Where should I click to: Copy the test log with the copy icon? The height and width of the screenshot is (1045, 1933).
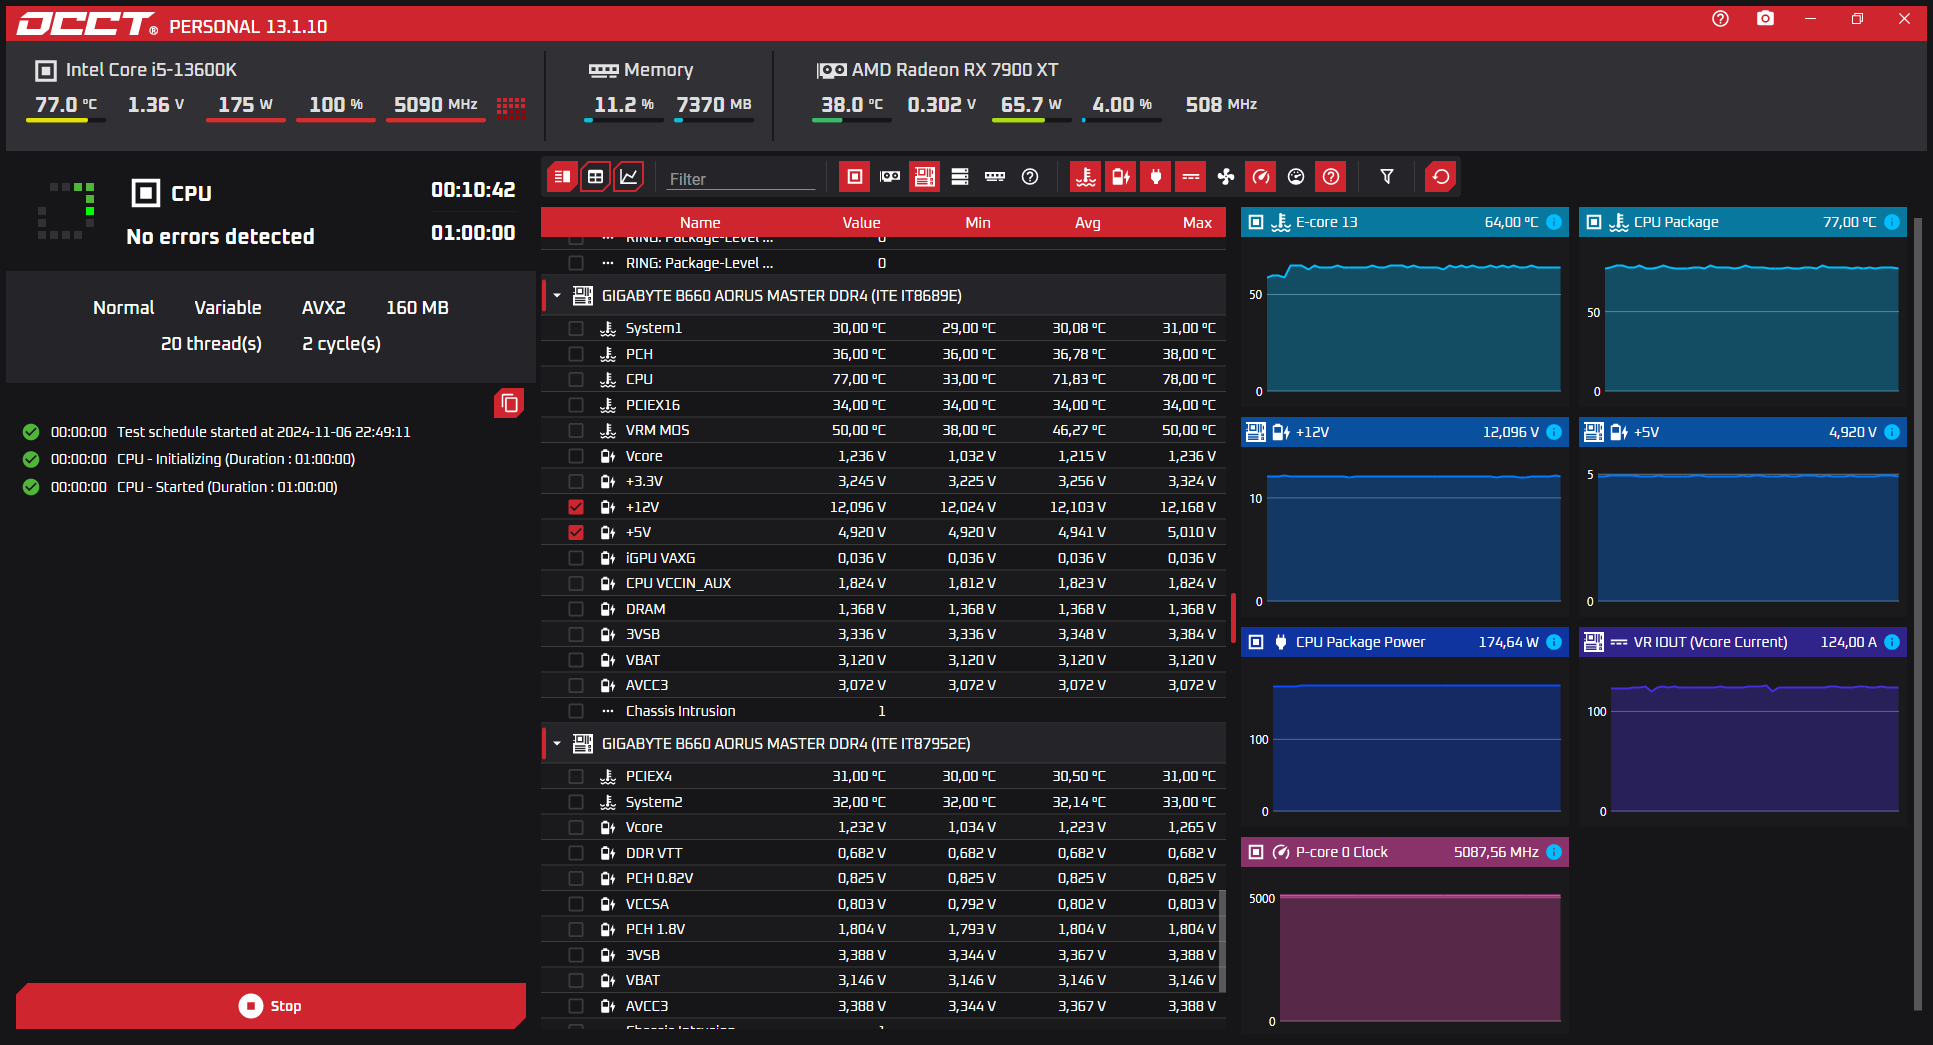[x=509, y=403]
